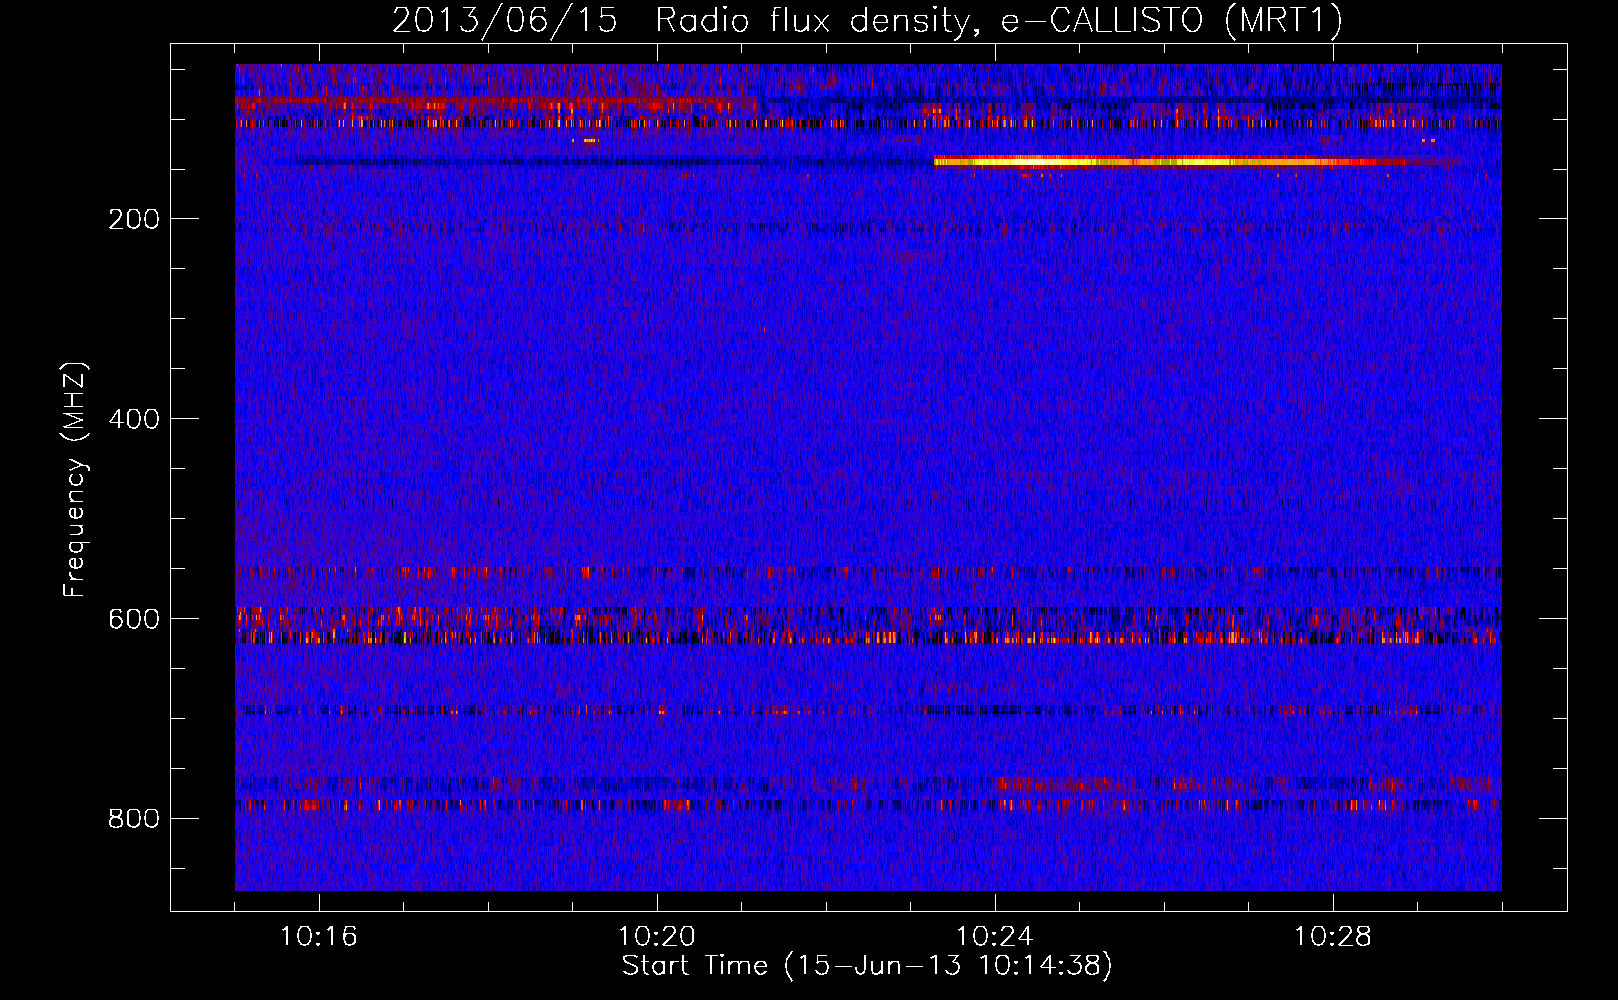Click the 10:28 time tick label
The height and width of the screenshot is (1000, 1618).
[1333, 937]
